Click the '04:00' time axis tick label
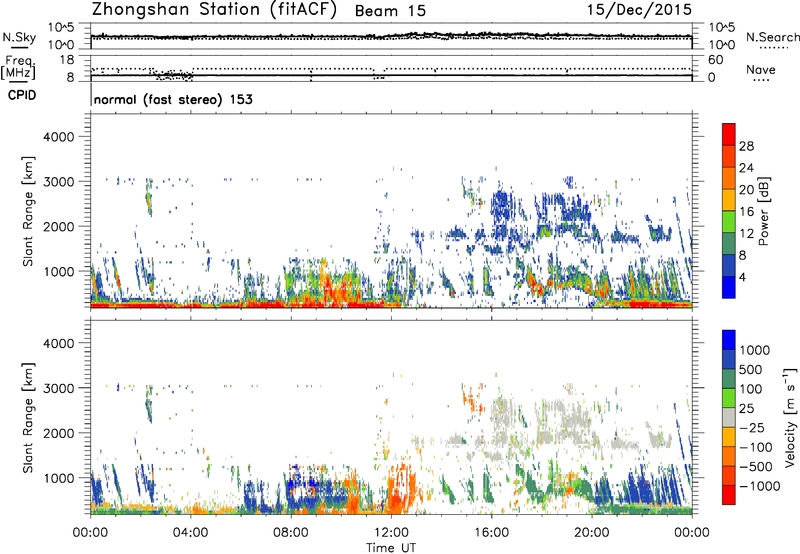This screenshot has height=554, width=800. coord(191,533)
